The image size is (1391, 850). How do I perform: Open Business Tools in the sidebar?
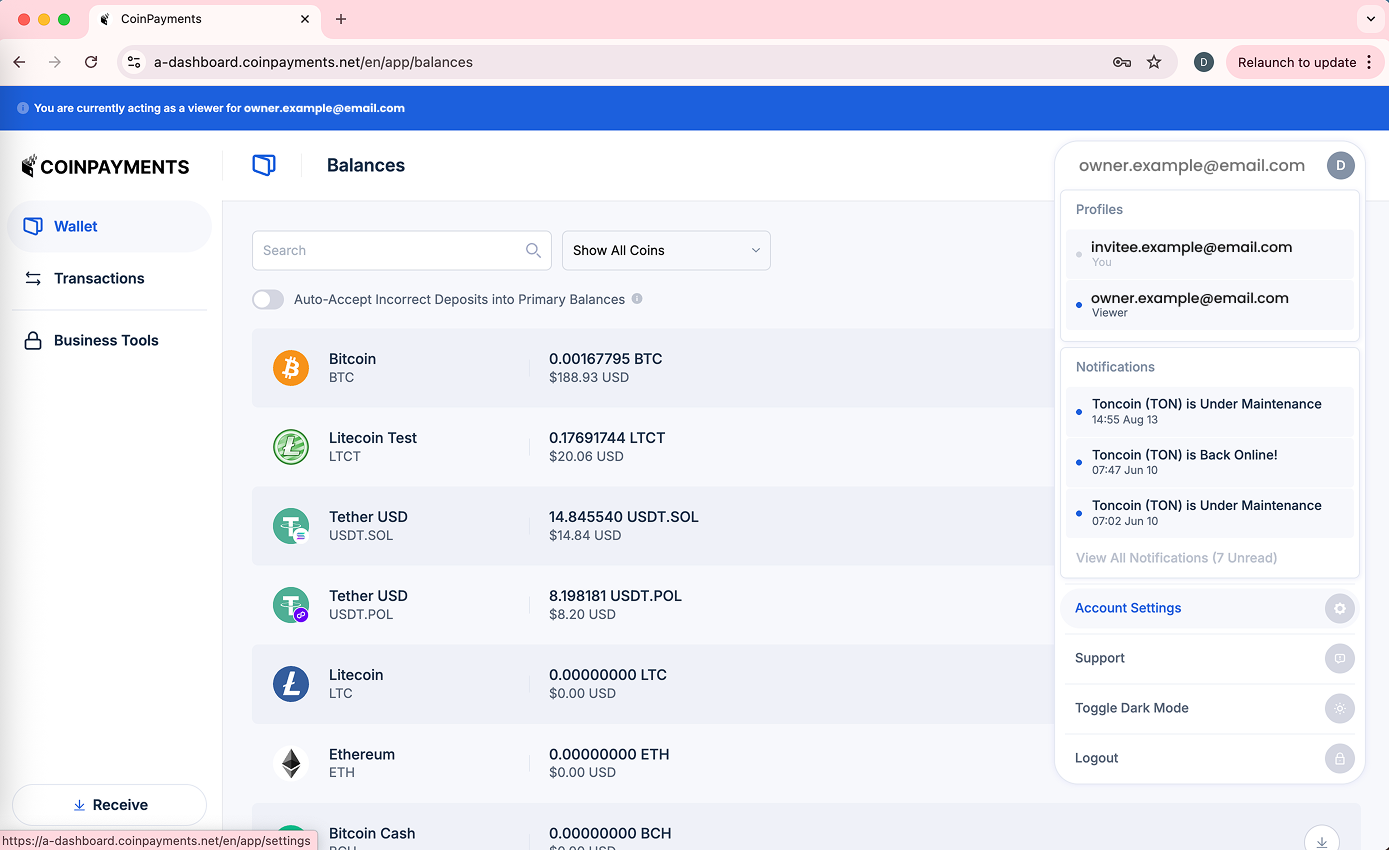point(106,340)
